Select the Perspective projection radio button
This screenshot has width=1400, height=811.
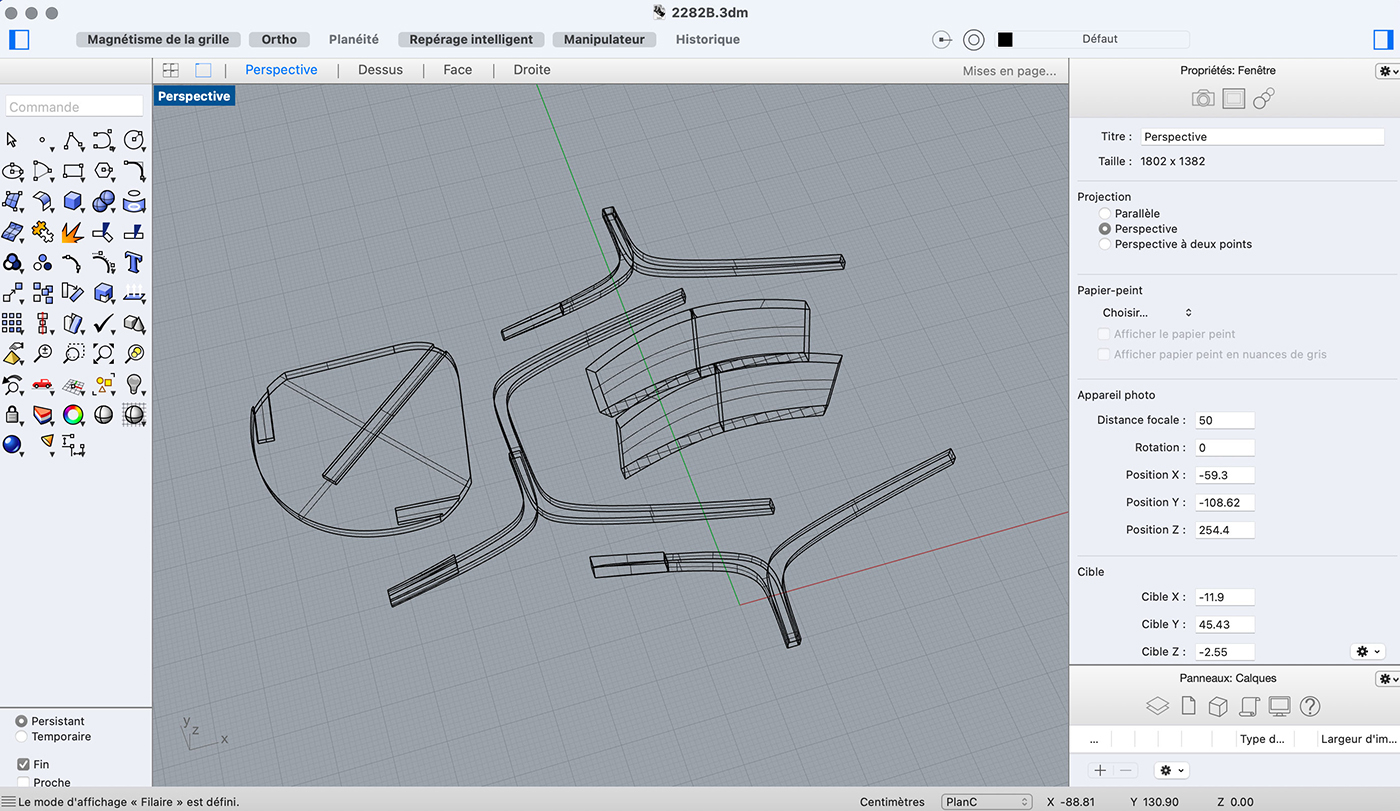(x=1105, y=229)
